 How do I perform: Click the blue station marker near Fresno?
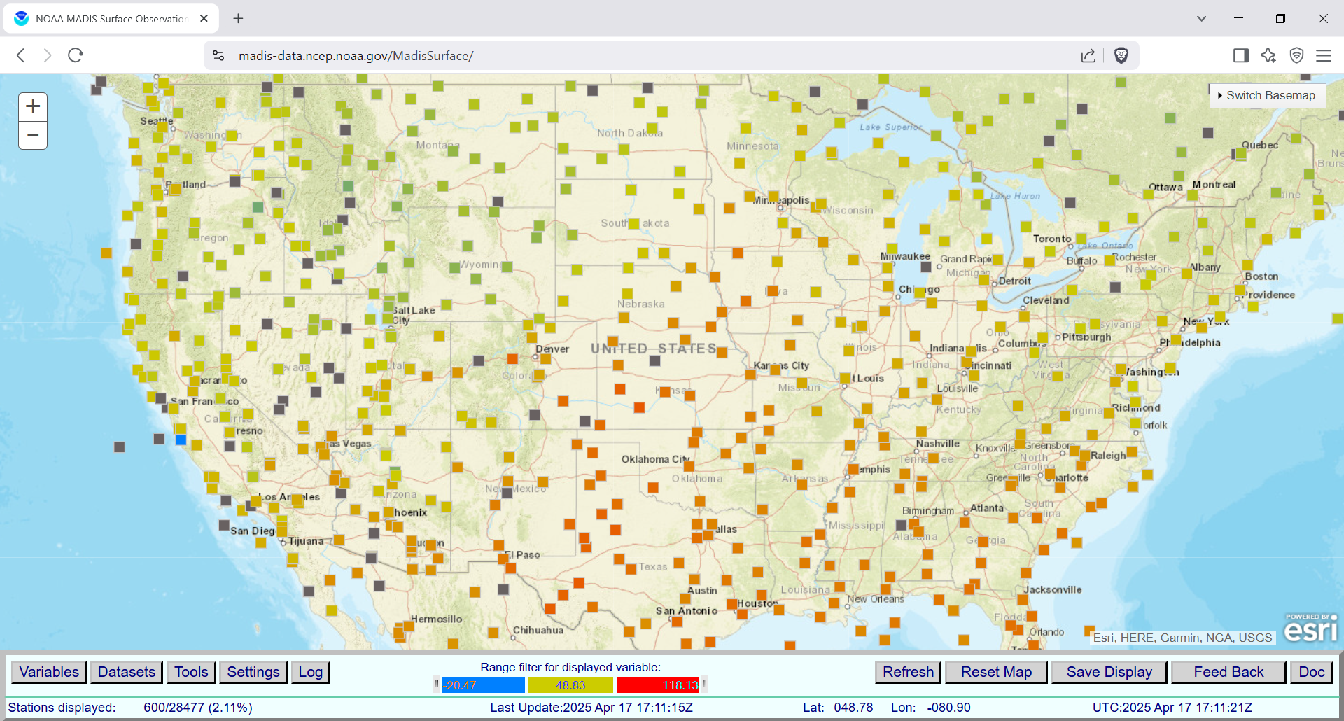(x=181, y=439)
